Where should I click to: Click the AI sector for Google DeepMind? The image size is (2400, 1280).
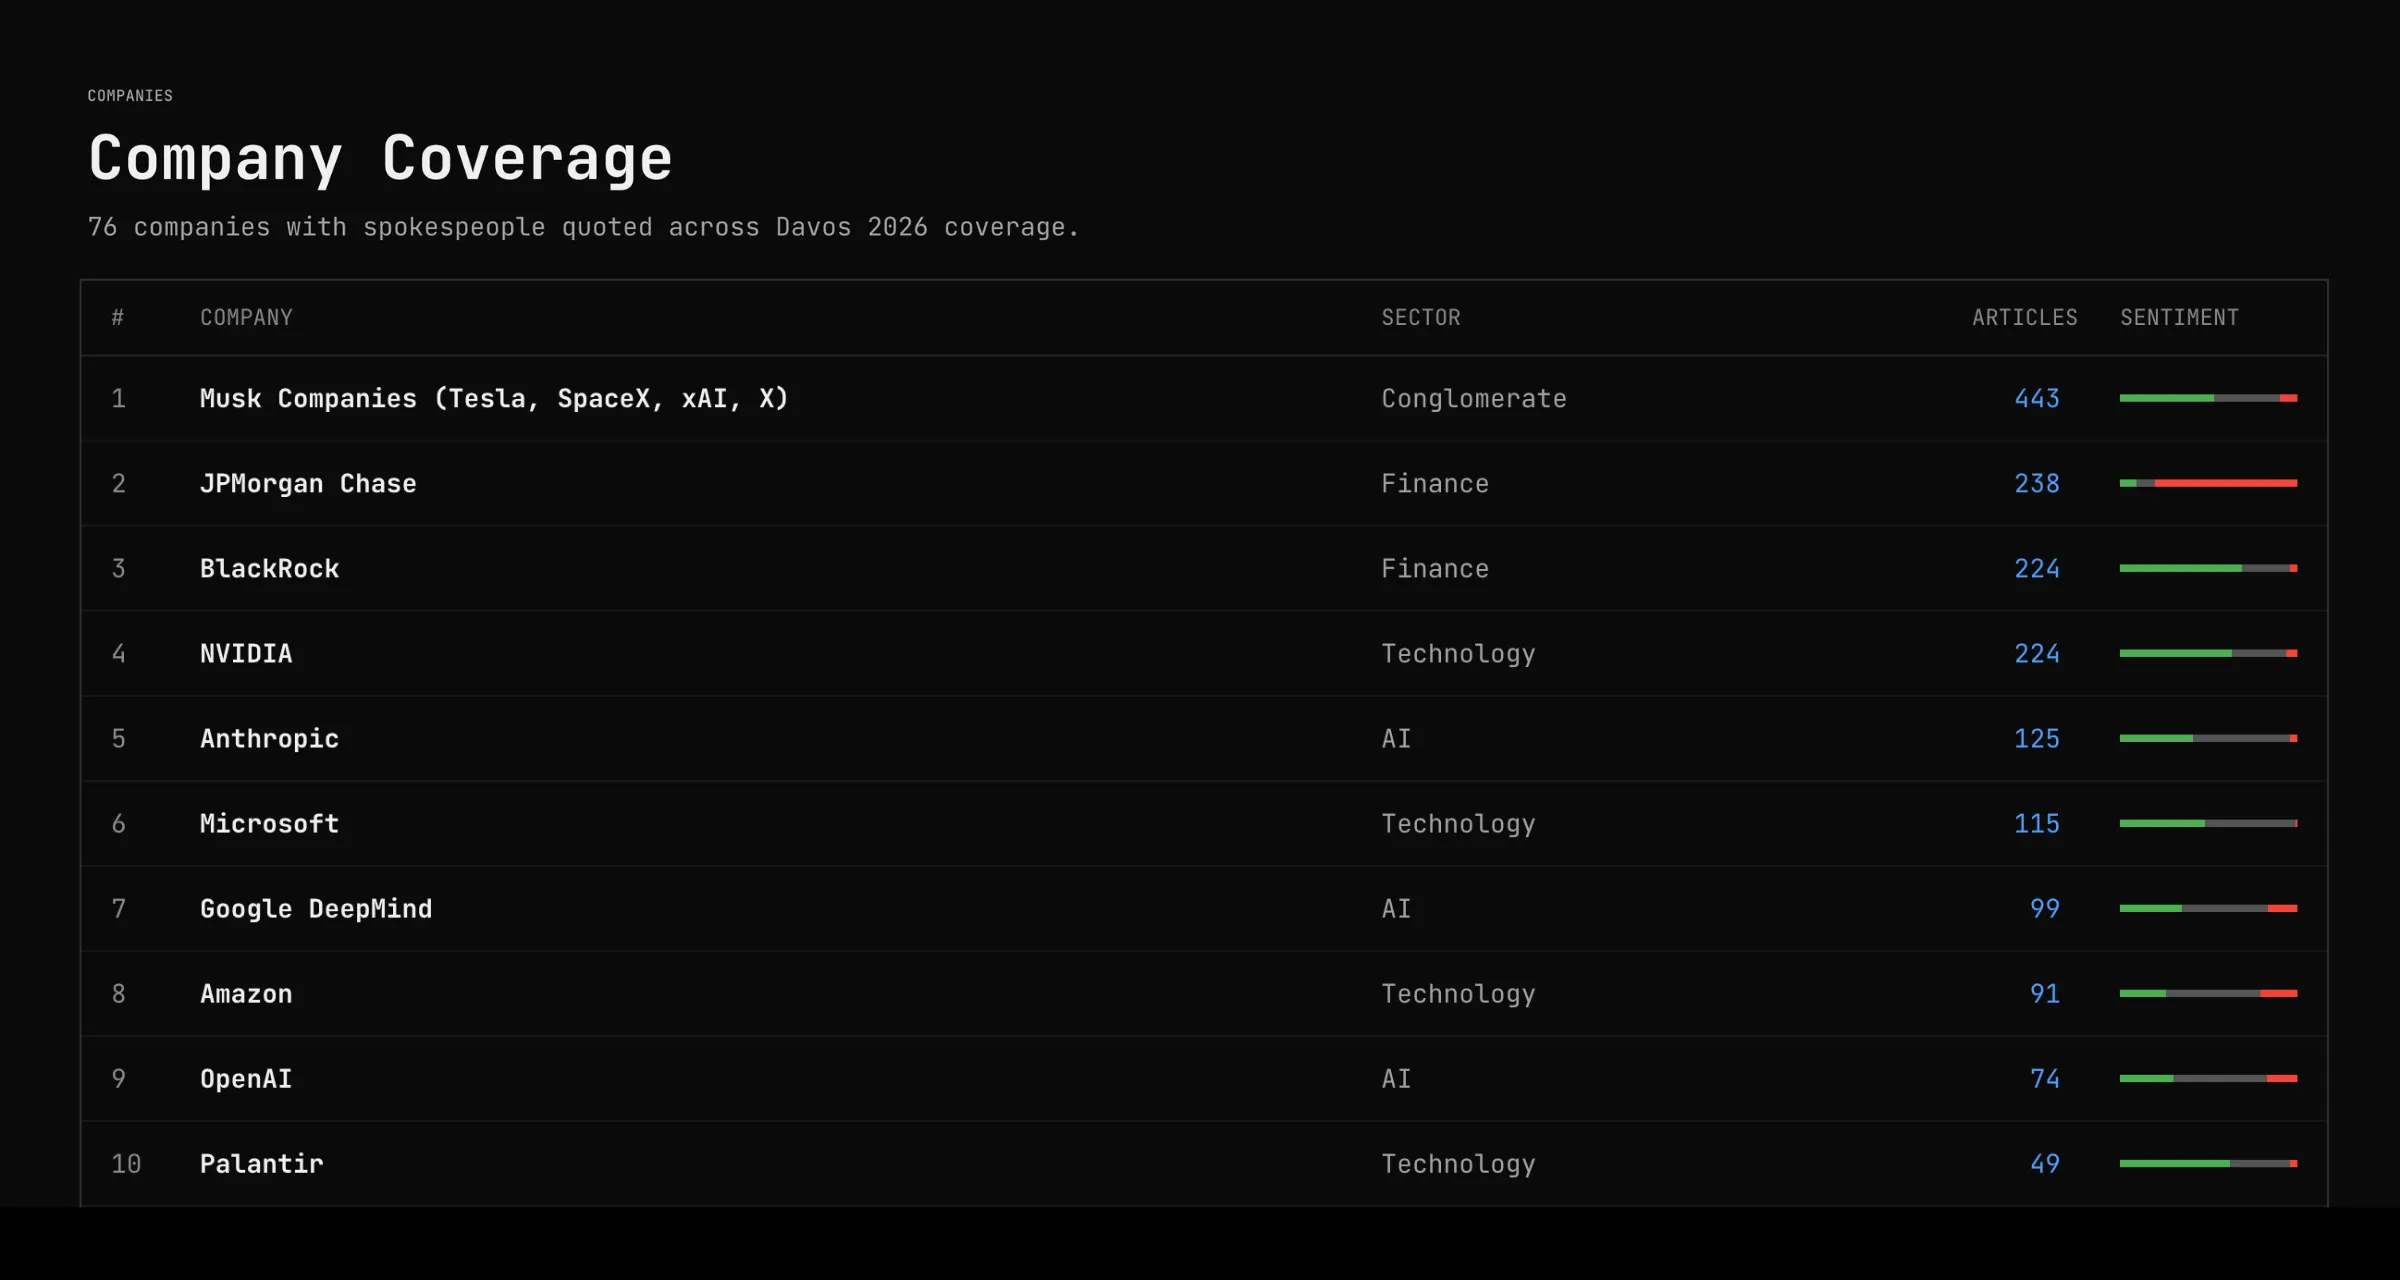click(1396, 909)
